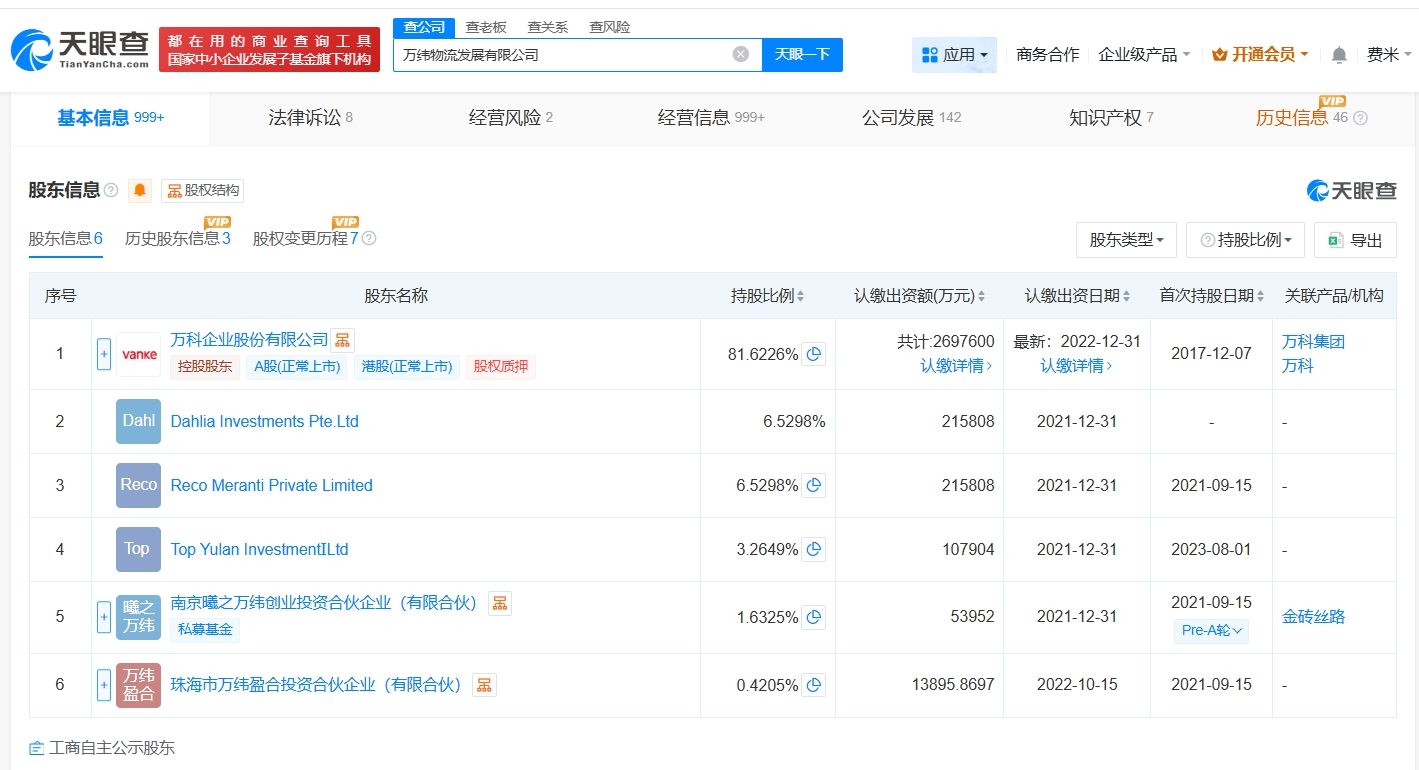1419x770 pixels.
Task: Click inside the company search input field
Action: pos(560,54)
